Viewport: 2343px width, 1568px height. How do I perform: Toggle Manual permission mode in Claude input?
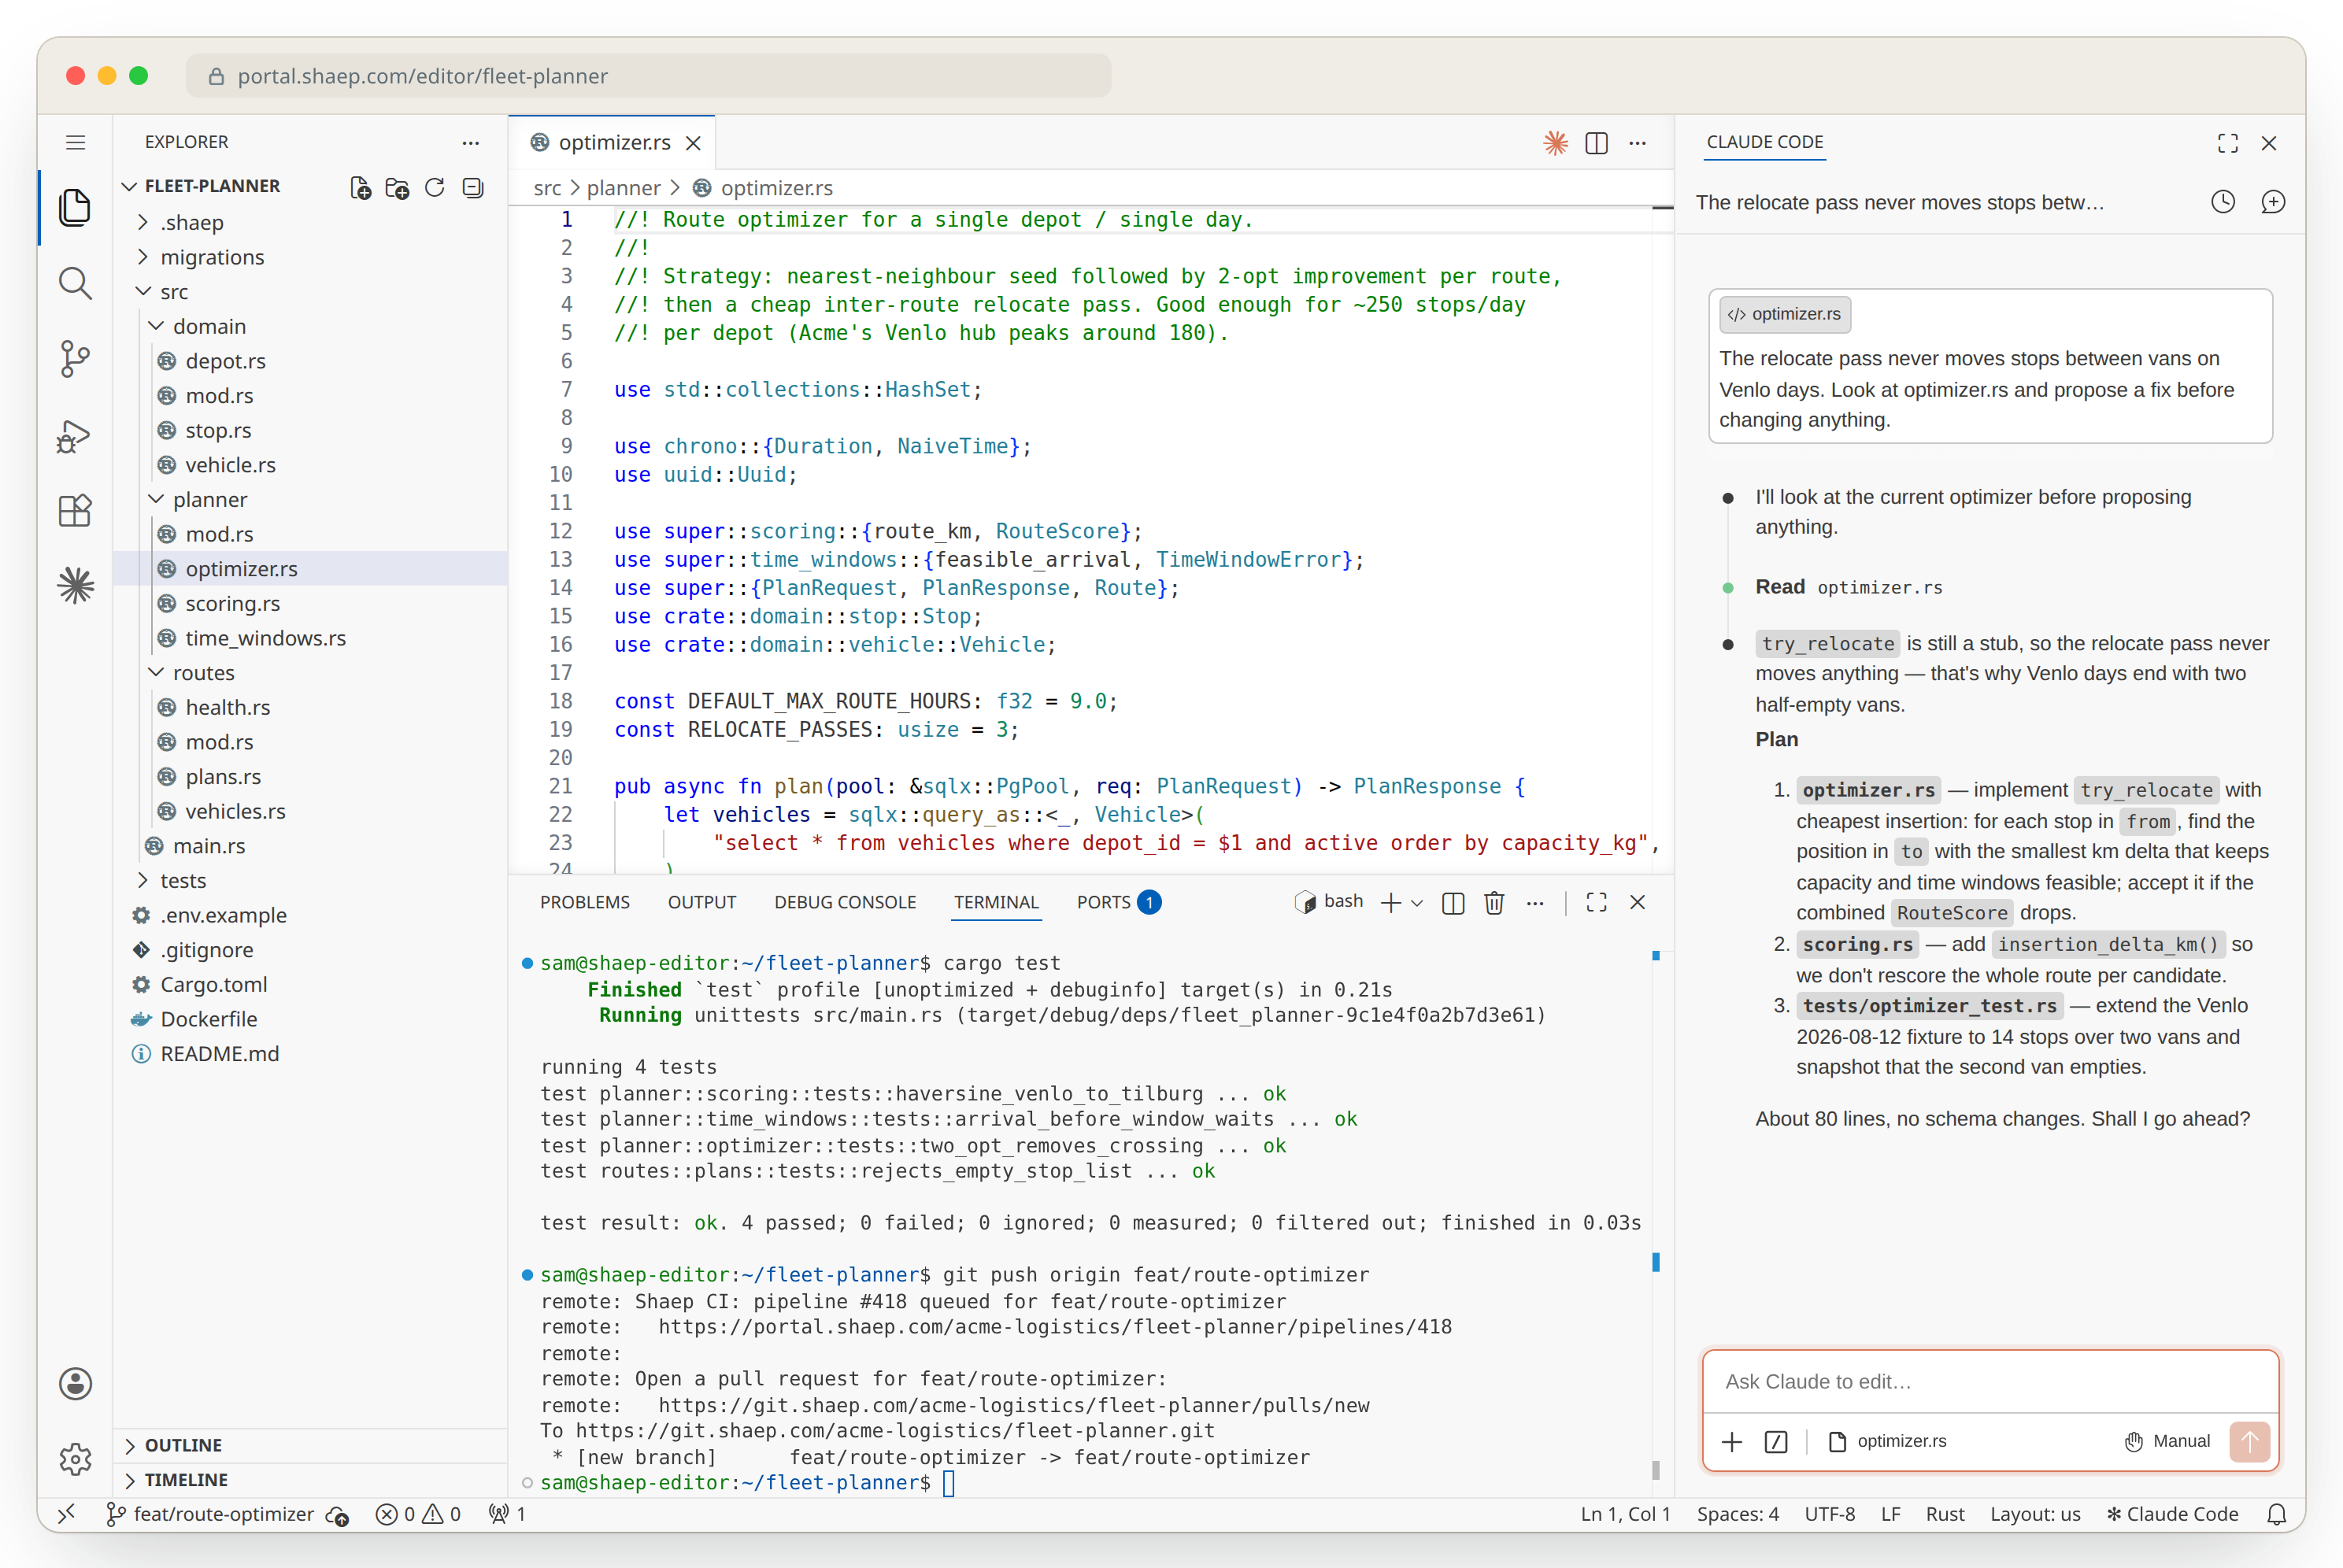point(2167,1441)
